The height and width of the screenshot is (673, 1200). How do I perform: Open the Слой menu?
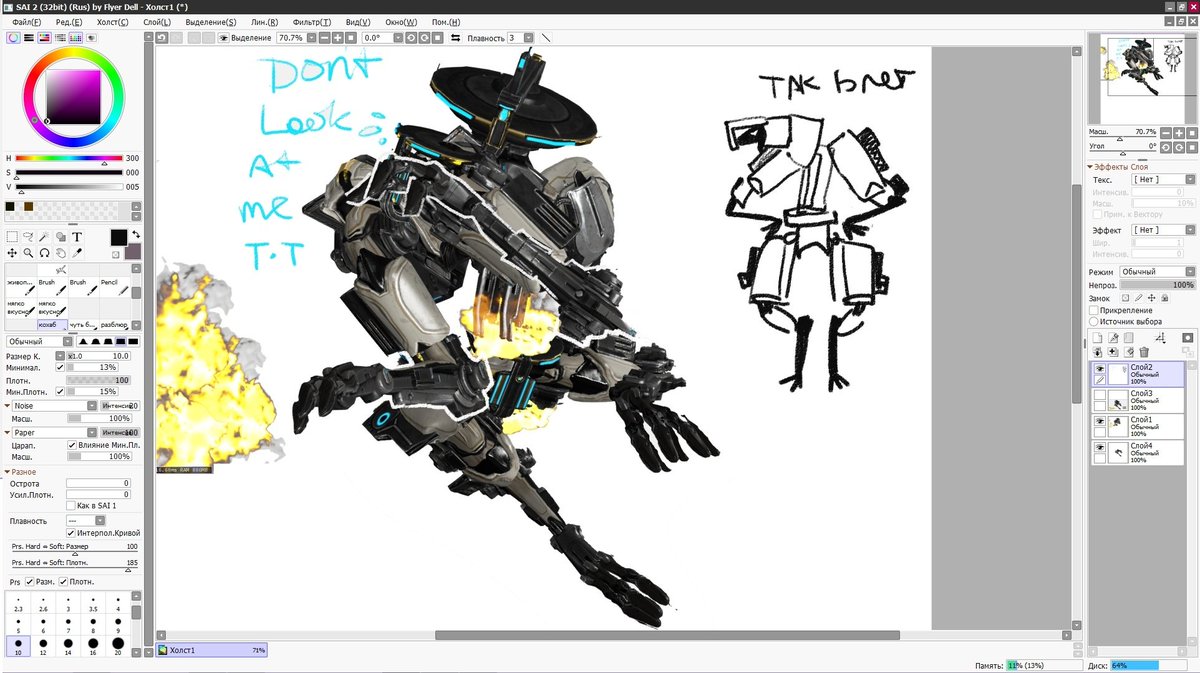coord(156,22)
